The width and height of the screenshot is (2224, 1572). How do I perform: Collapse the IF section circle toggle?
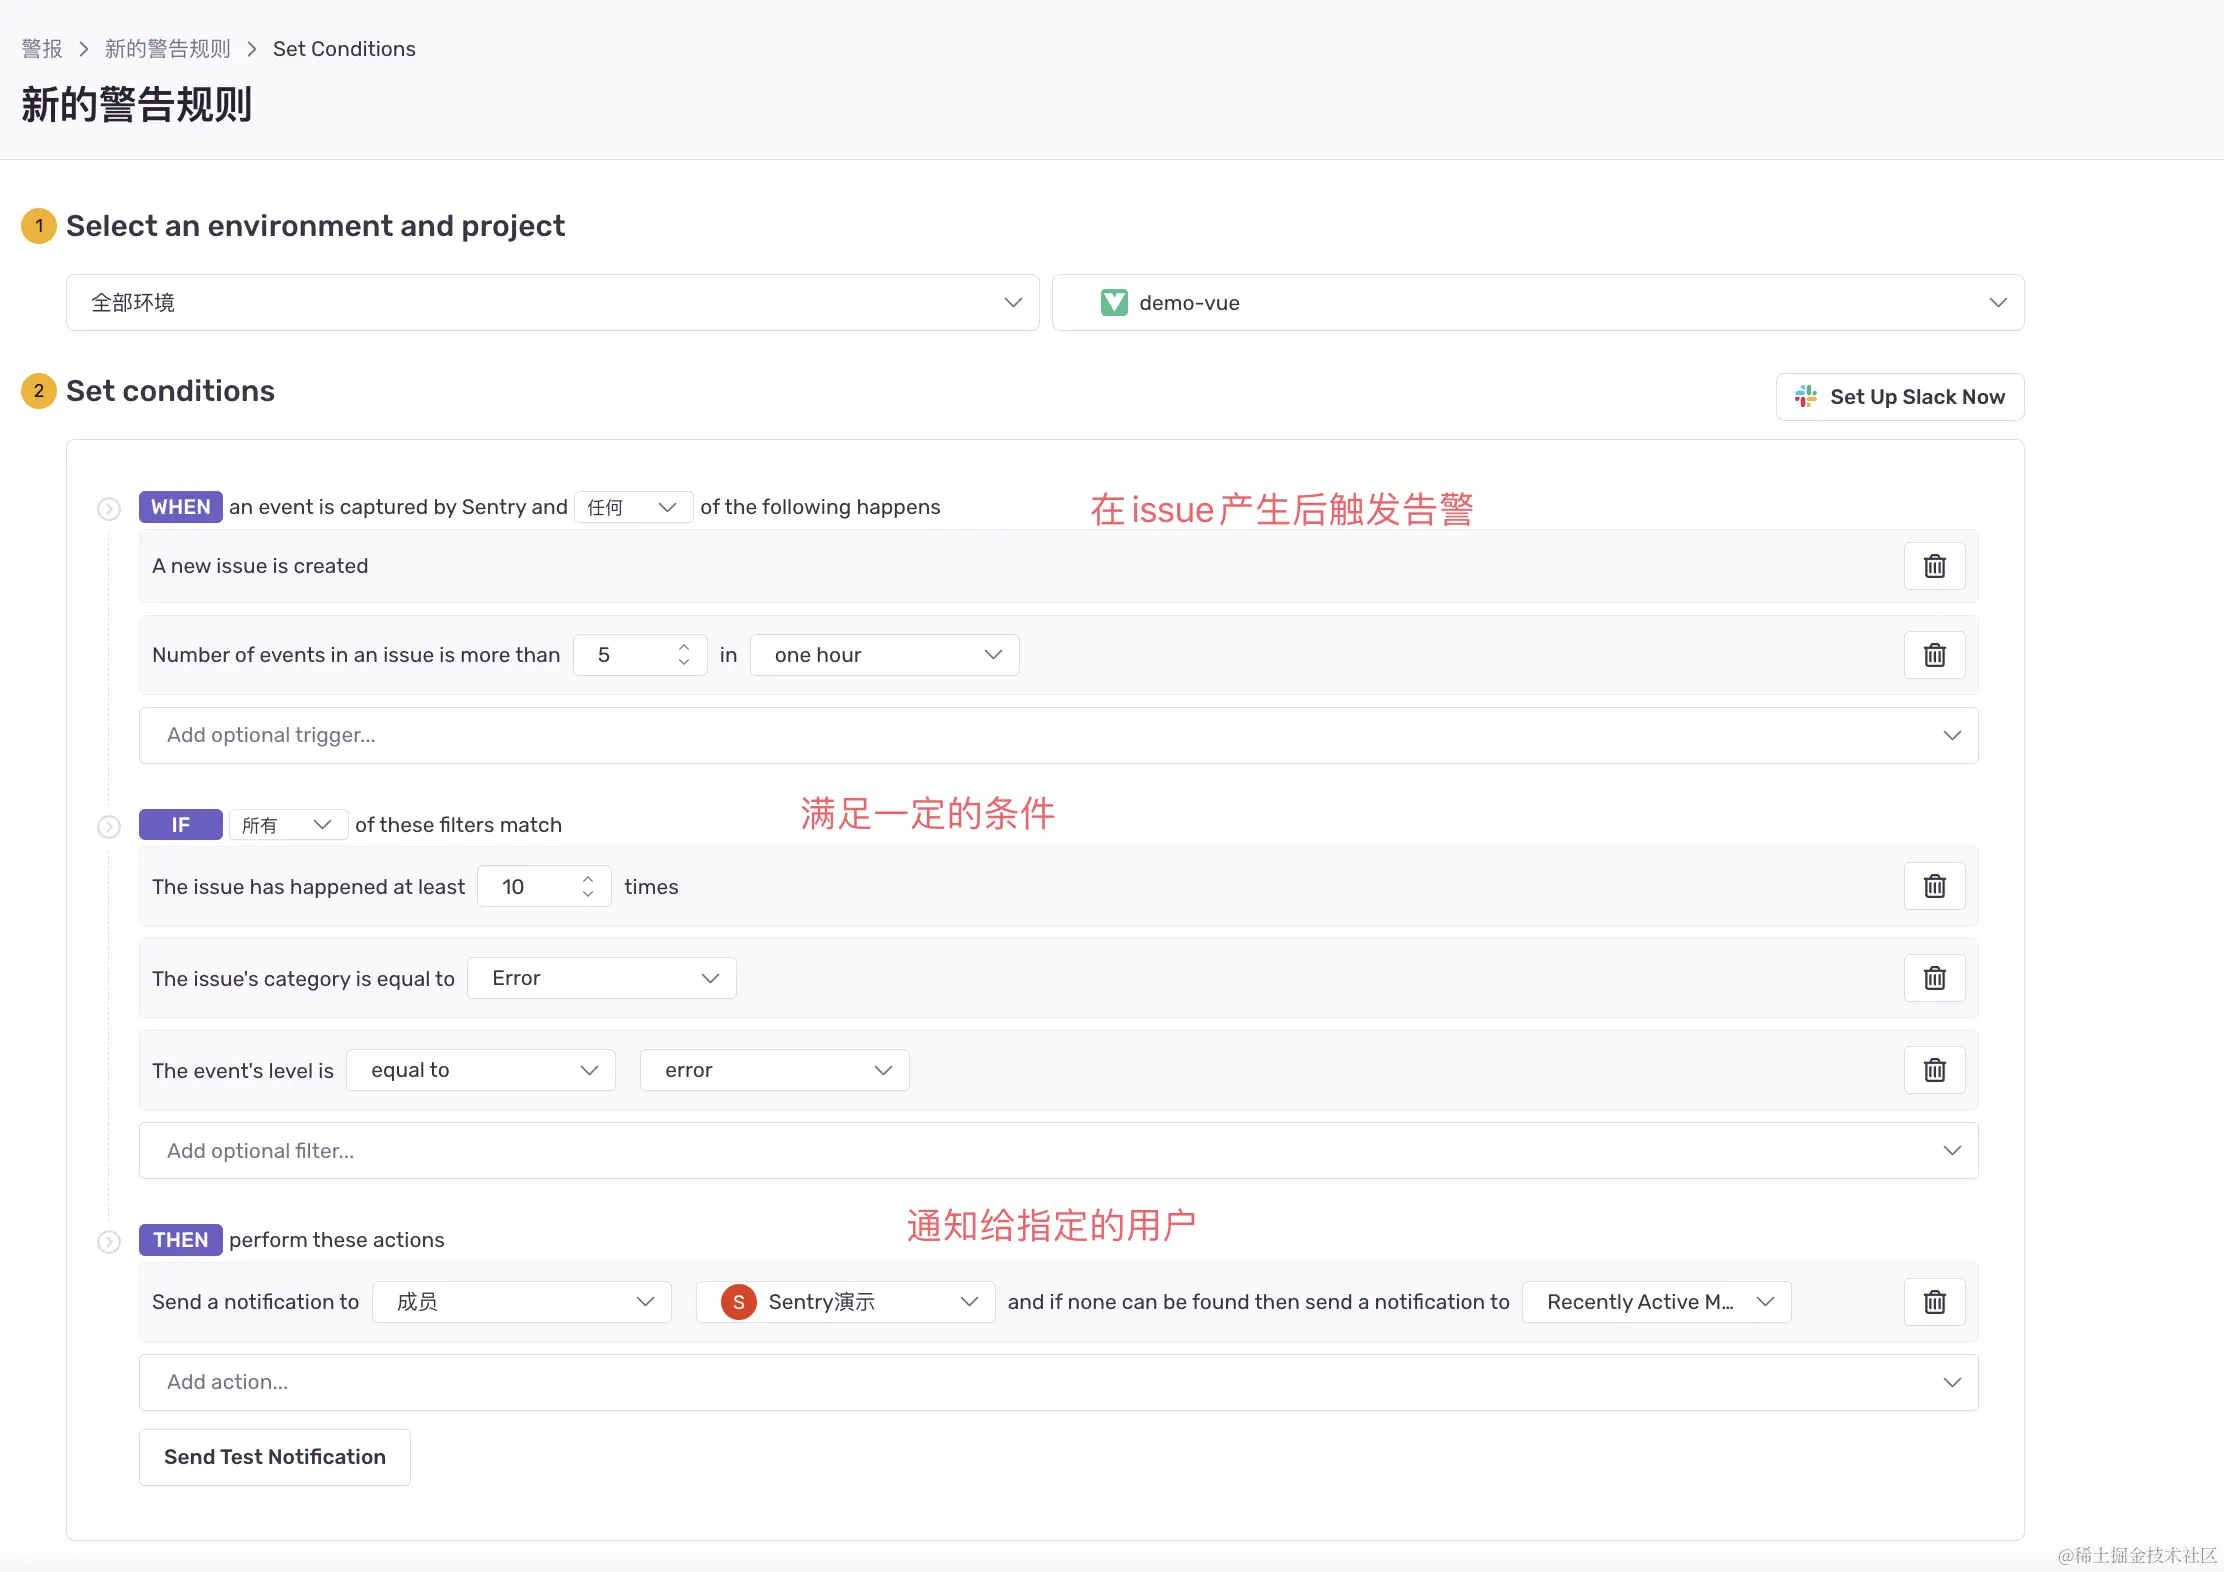tap(109, 827)
